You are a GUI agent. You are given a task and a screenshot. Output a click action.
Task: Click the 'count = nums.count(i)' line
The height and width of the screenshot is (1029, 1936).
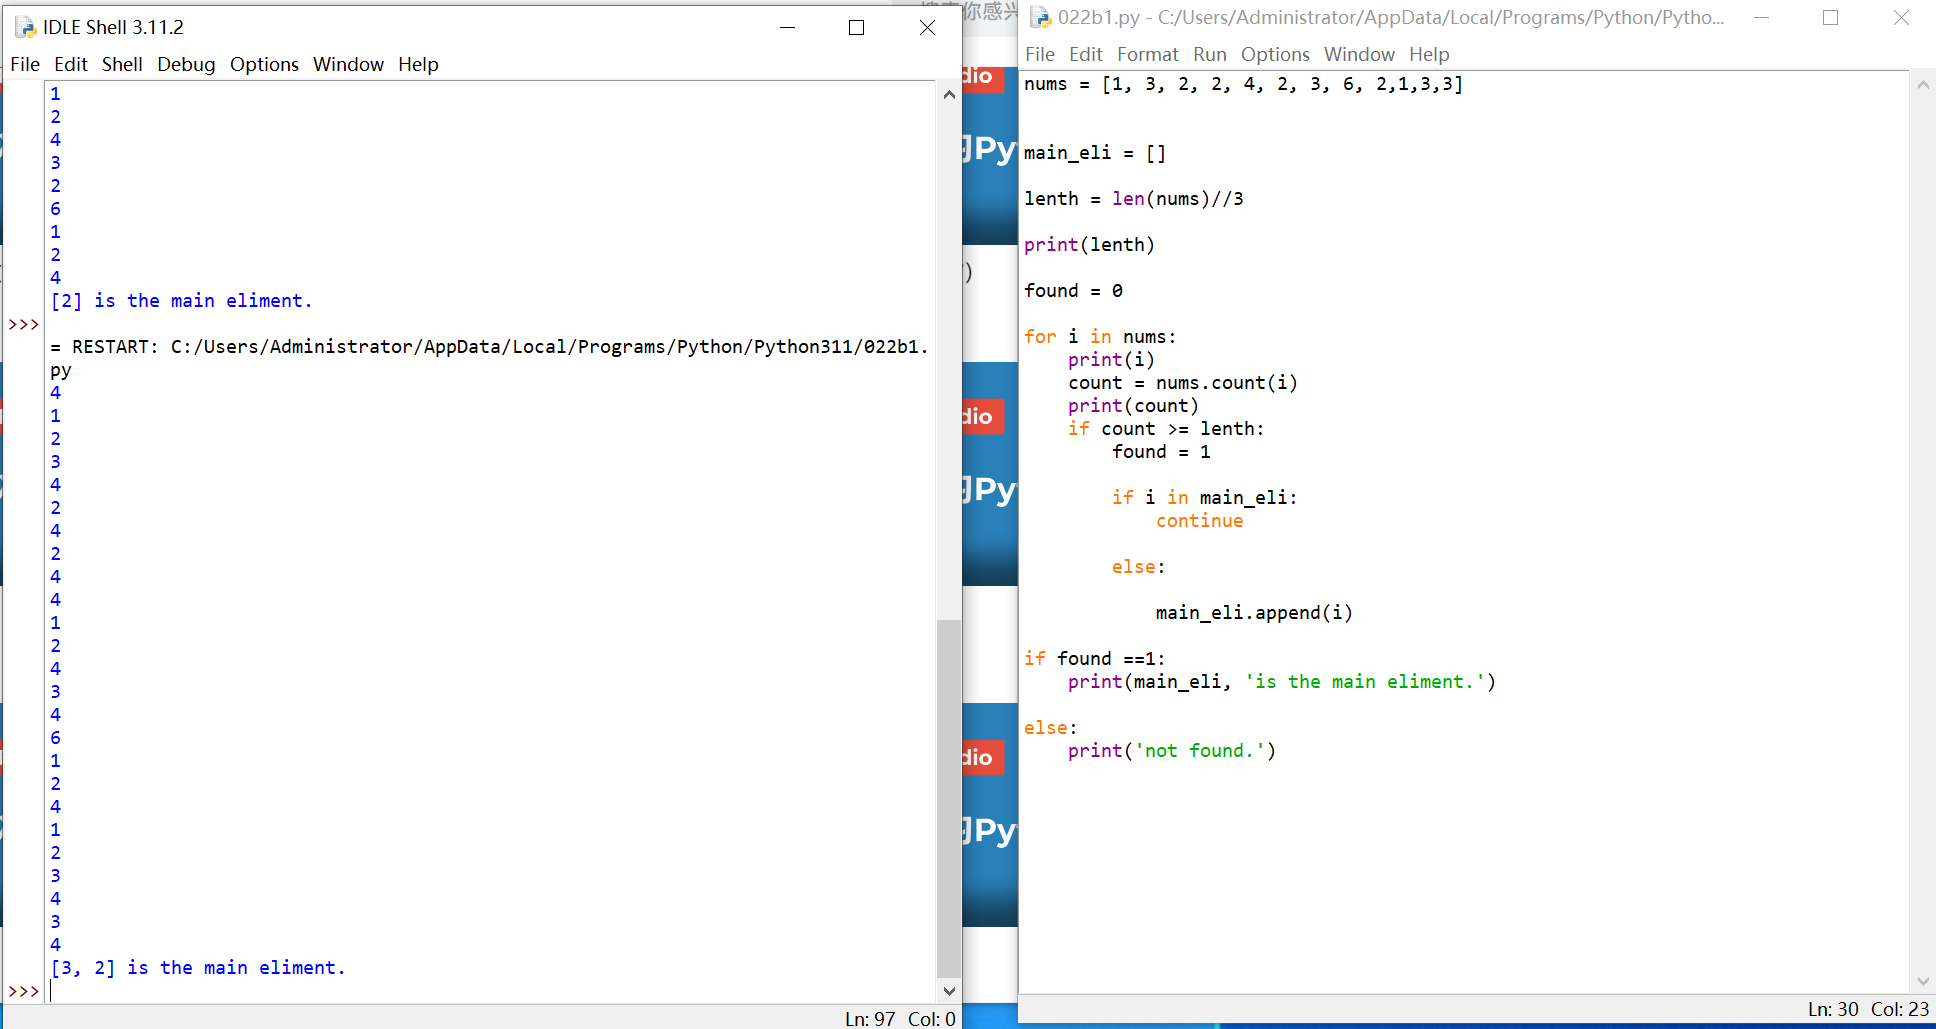click(1182, 383)
